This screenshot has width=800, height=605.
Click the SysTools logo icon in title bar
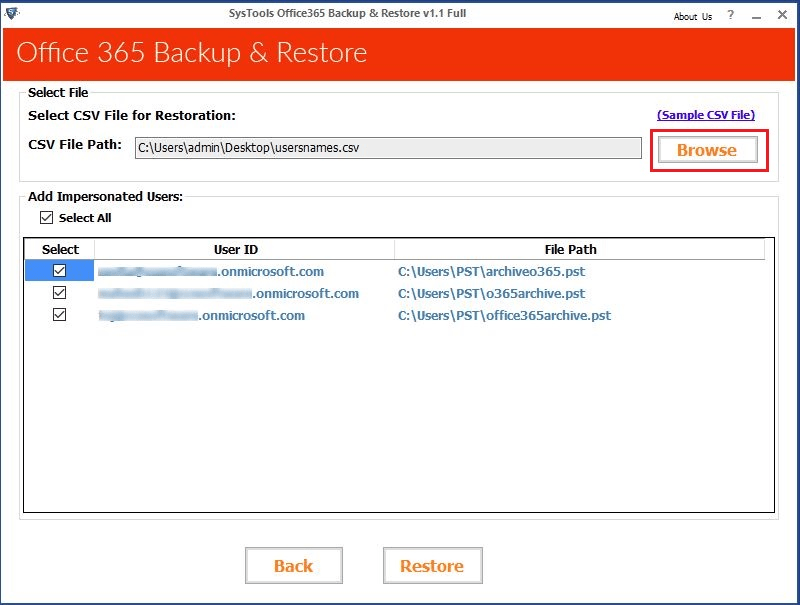coord(12,14)
